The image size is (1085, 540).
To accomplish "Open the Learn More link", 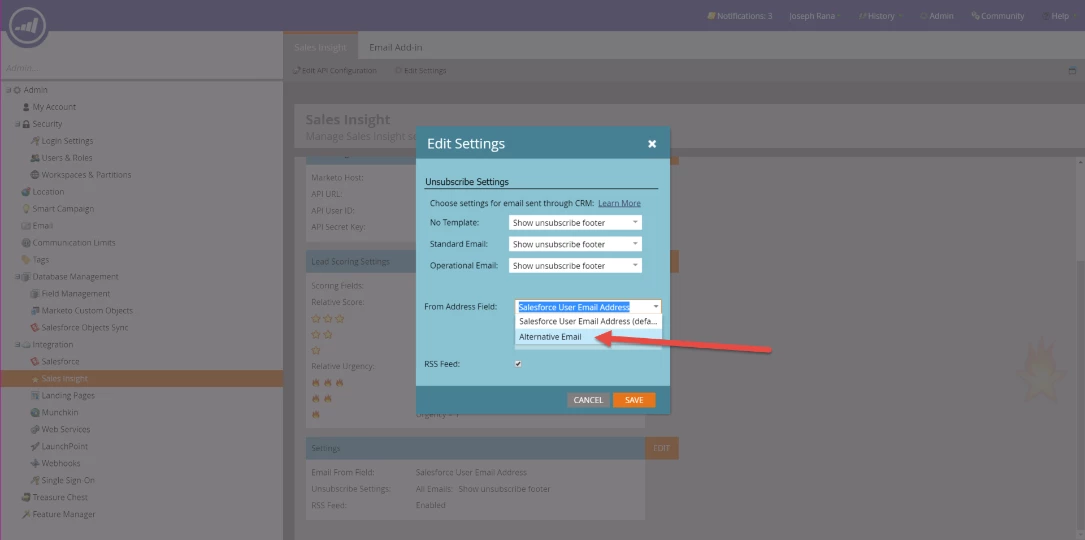I will coord(619,203).
